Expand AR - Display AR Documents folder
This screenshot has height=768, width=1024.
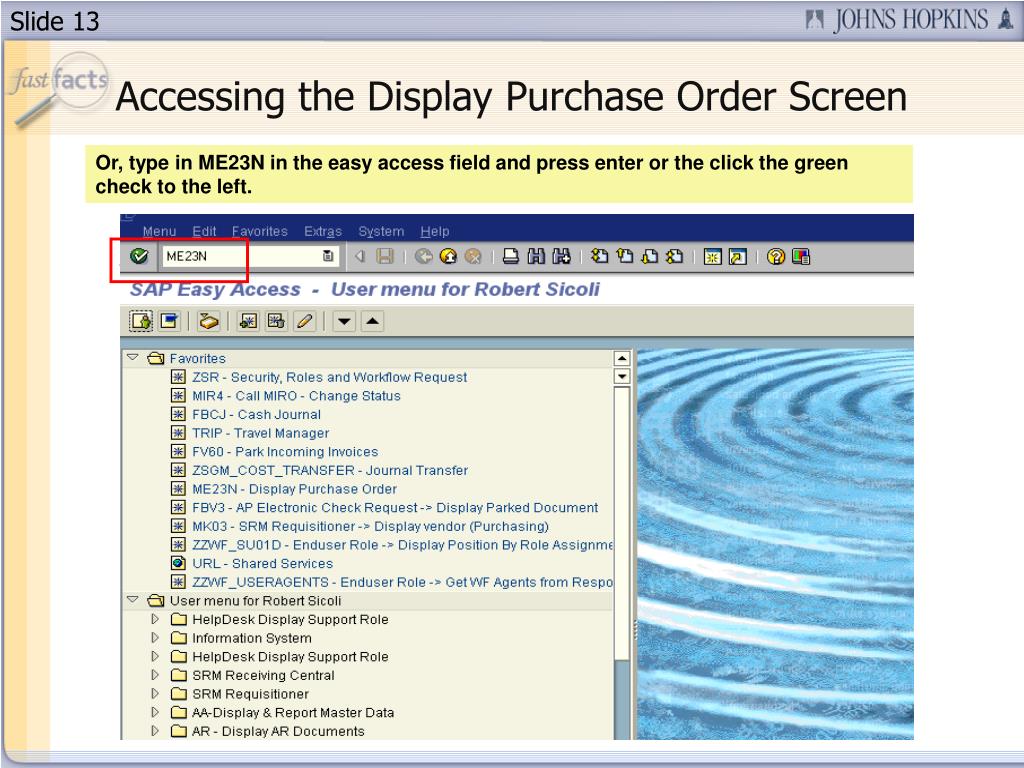155,731
